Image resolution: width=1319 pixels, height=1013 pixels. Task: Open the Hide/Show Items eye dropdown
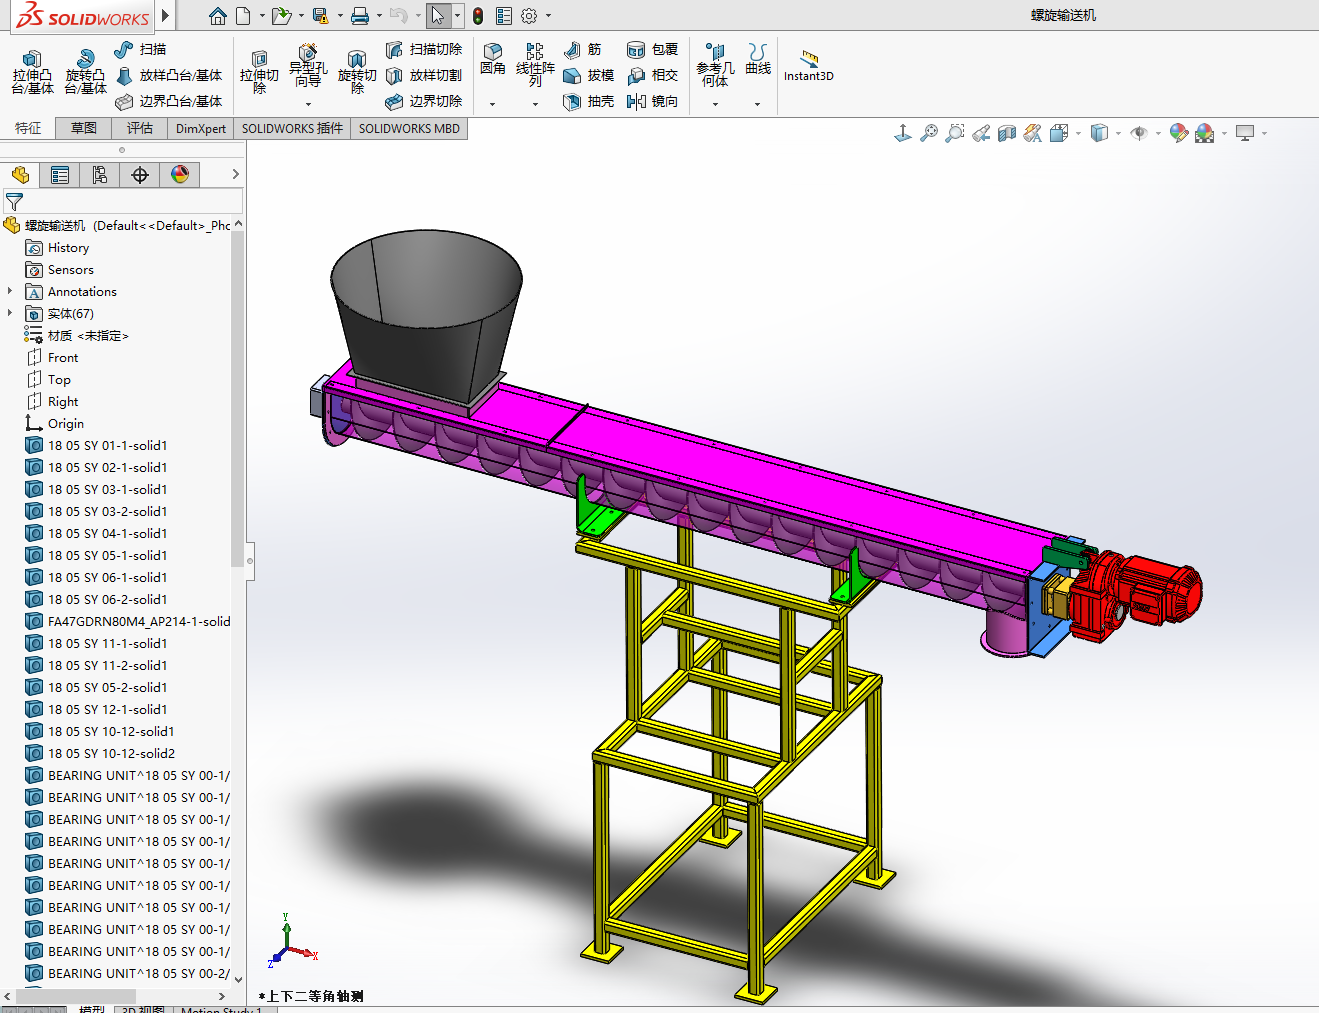[1139, 133]
